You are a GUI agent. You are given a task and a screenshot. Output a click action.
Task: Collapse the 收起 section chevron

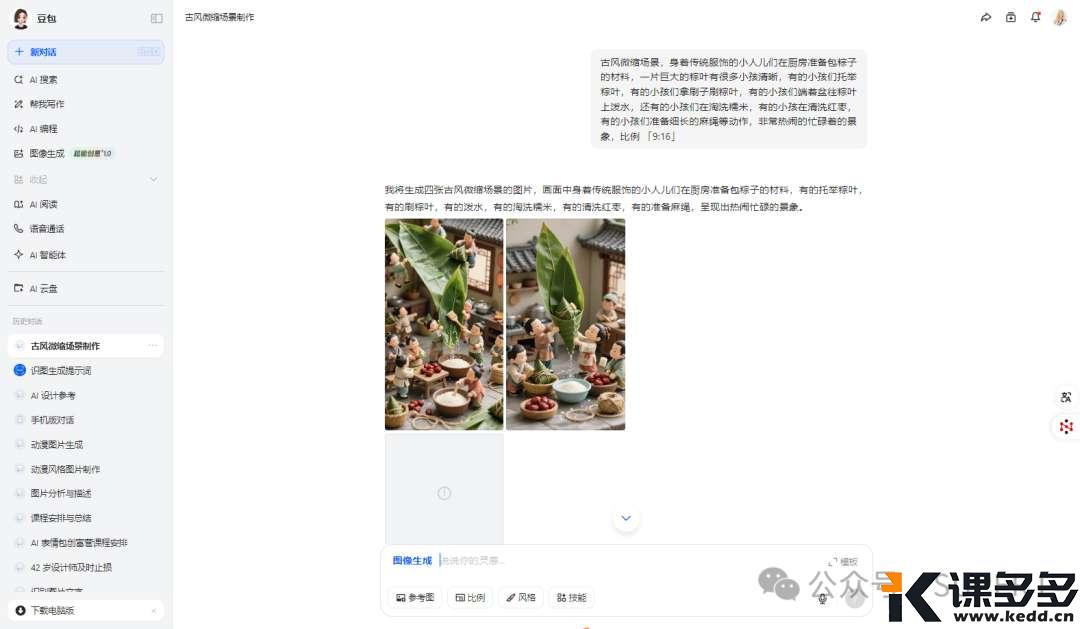click(x=154, y=180)
